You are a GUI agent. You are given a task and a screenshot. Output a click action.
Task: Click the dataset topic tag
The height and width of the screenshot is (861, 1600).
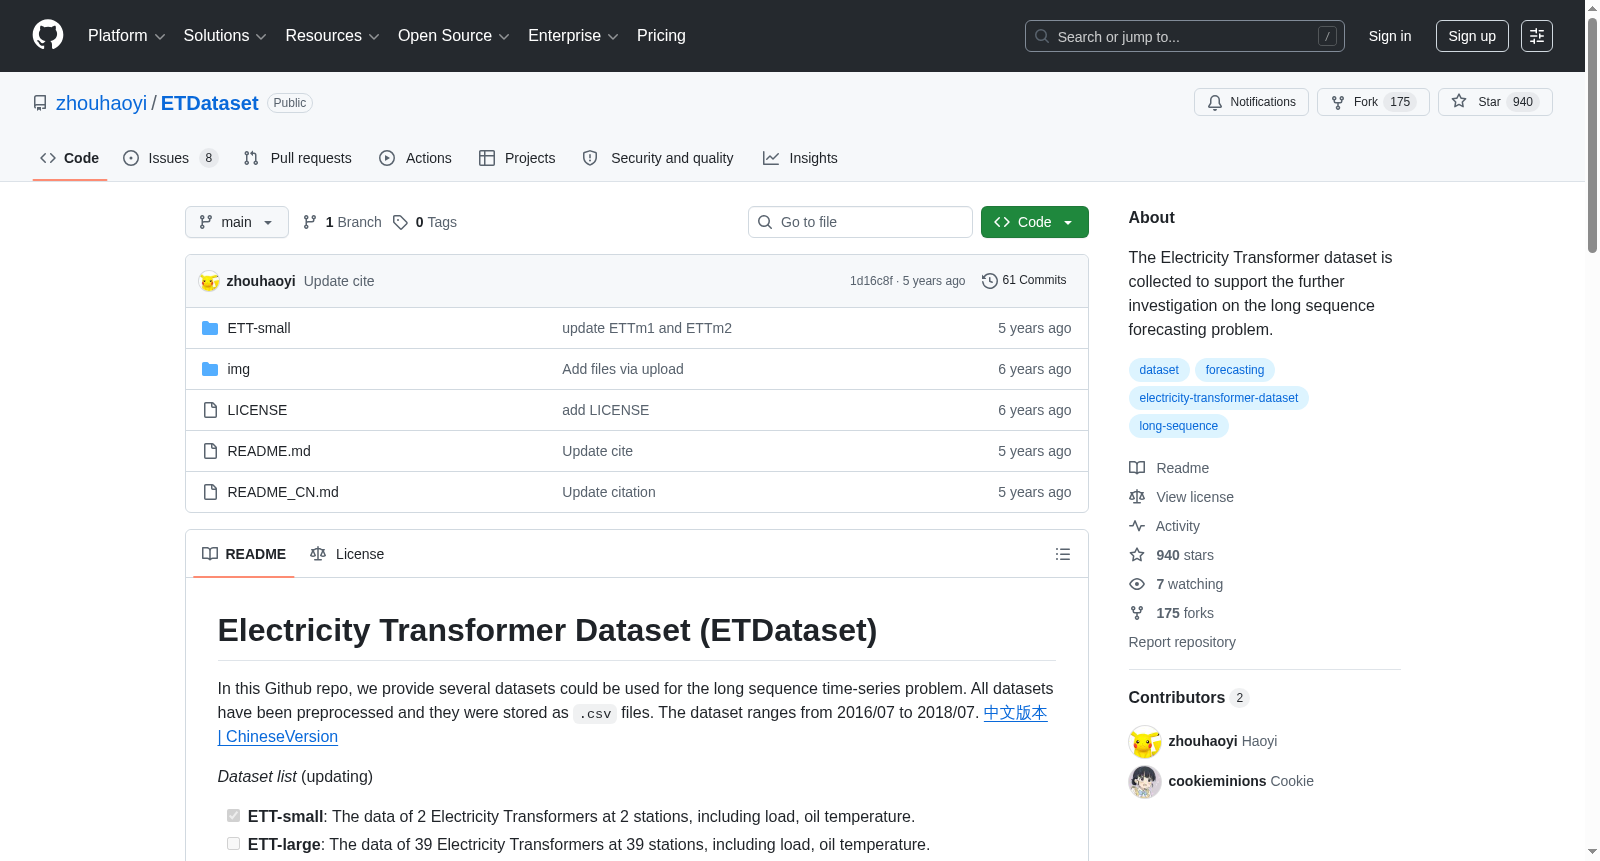(1159, 370)
